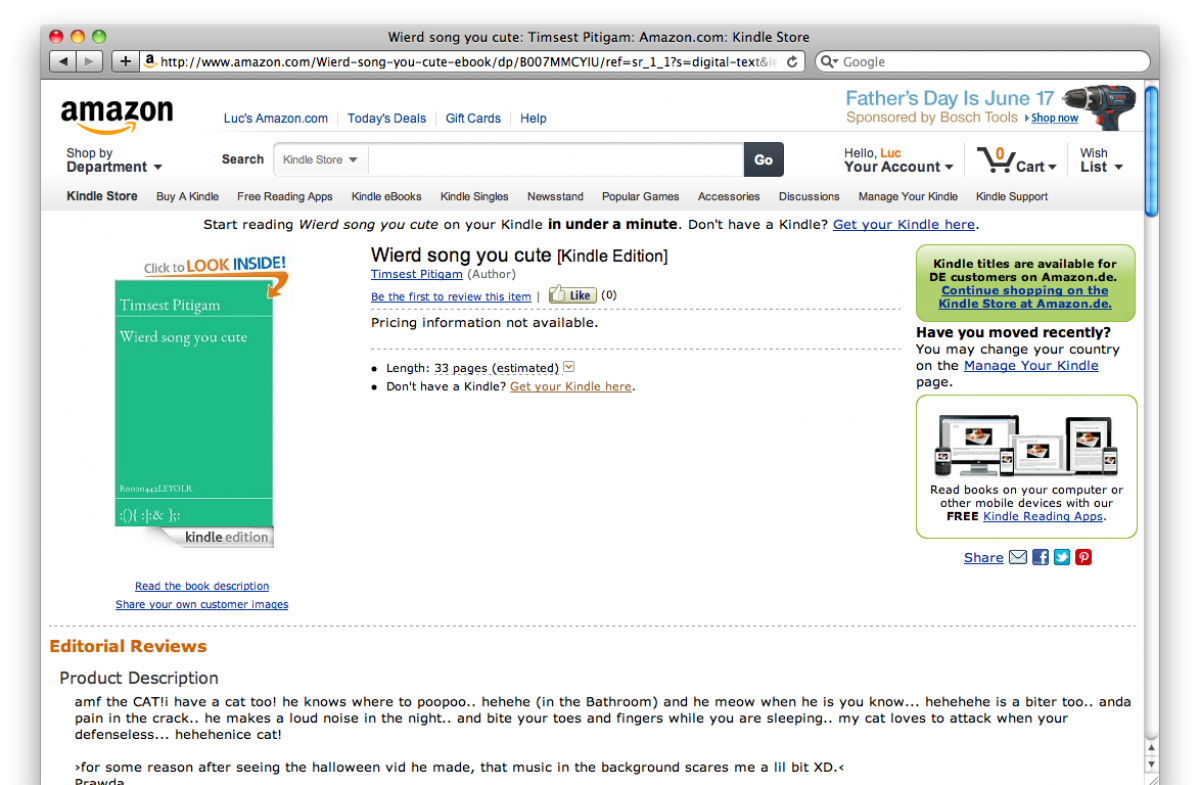This screenshot has height=785, width=1200.
Task: Share on Twitter icon
Action: click(x=1062, y=557)
